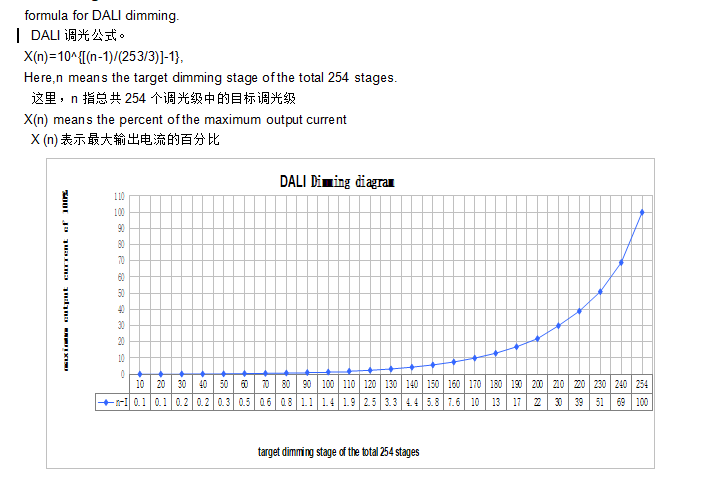Click the Chinese heading "DALI 调光公式"

77,35
